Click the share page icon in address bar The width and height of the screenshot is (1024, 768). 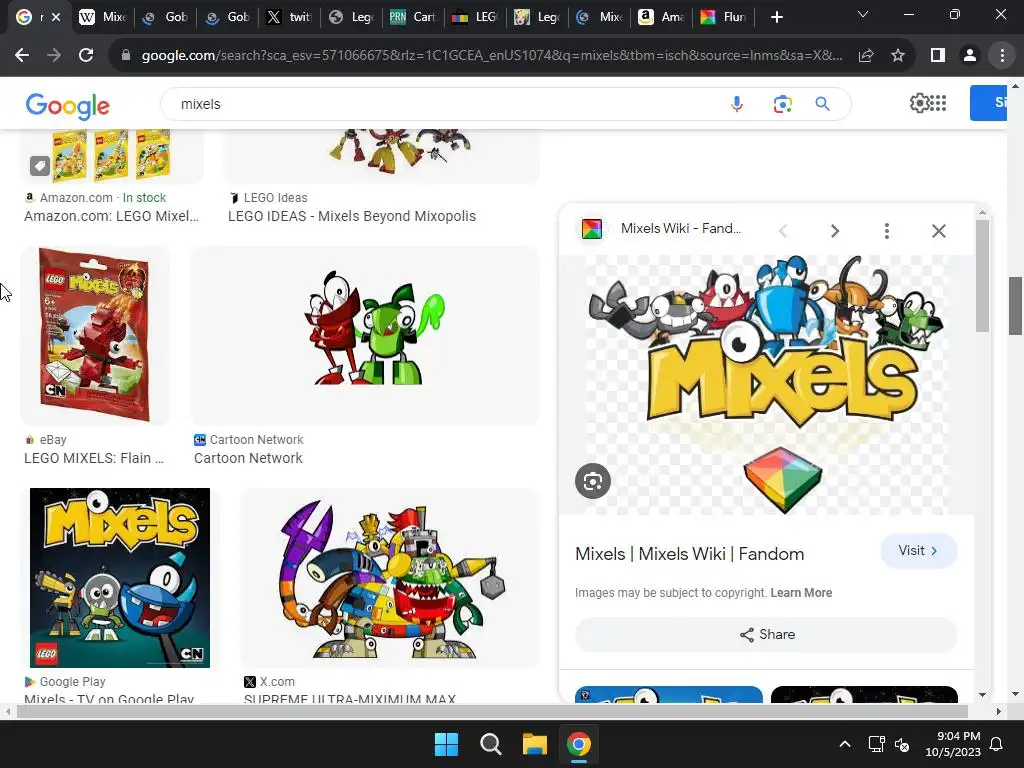pos(866,56)
